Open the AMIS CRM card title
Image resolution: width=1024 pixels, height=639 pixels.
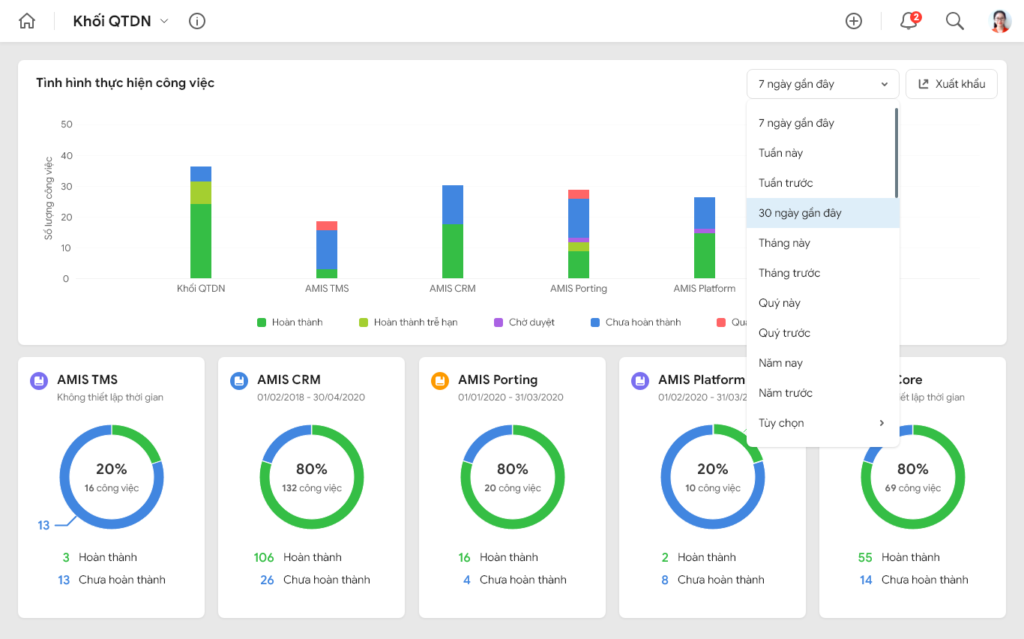(289, 380)
